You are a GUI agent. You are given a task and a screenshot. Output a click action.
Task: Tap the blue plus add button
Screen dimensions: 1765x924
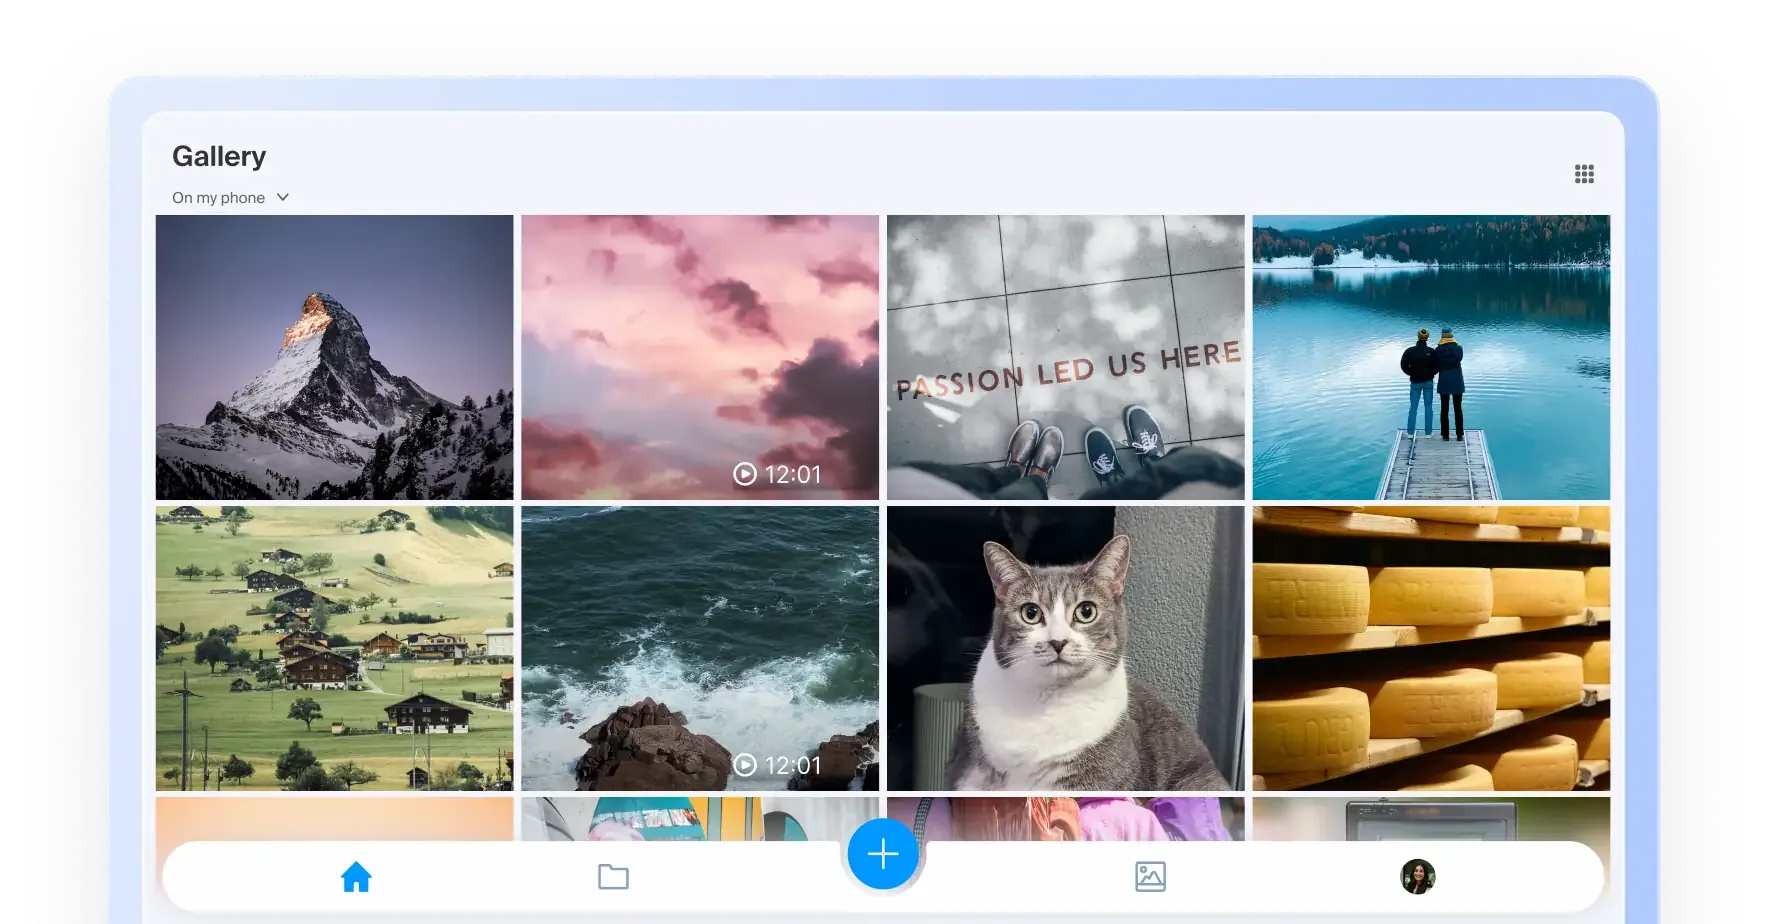click(883, 854)
